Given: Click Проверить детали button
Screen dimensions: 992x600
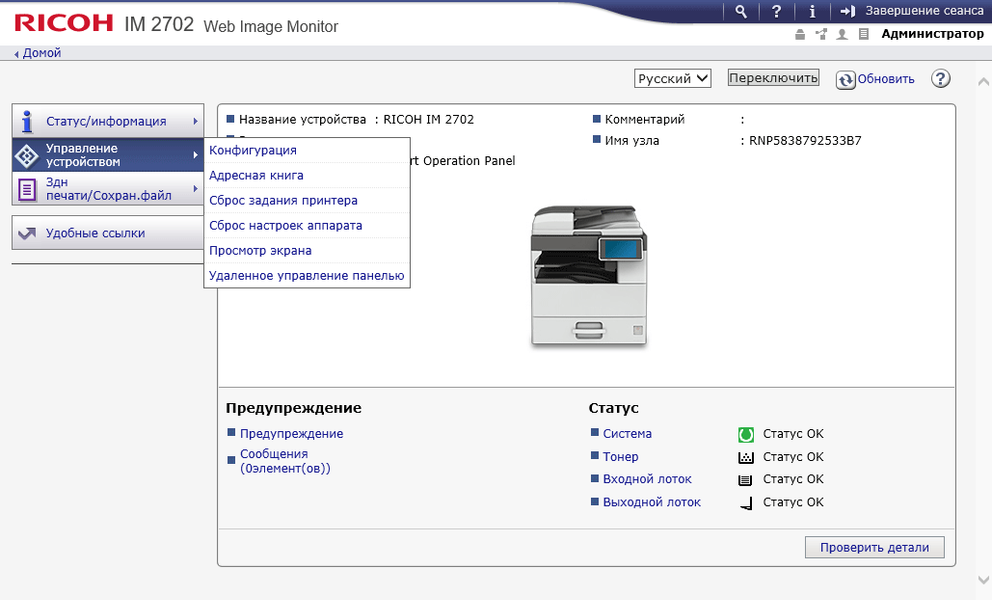Looking at the screenshot, I should [x=874, y=547].
